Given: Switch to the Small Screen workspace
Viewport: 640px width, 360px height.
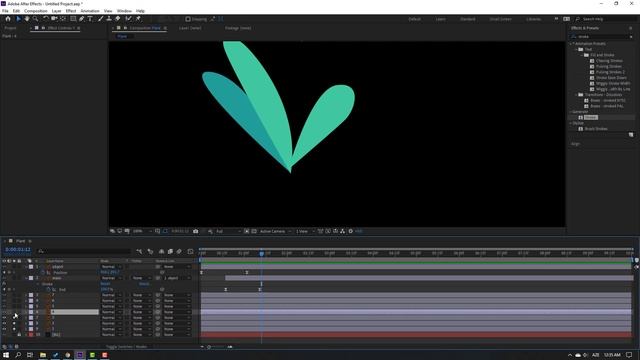Looking at the screenshot, I should click(500, 19).
